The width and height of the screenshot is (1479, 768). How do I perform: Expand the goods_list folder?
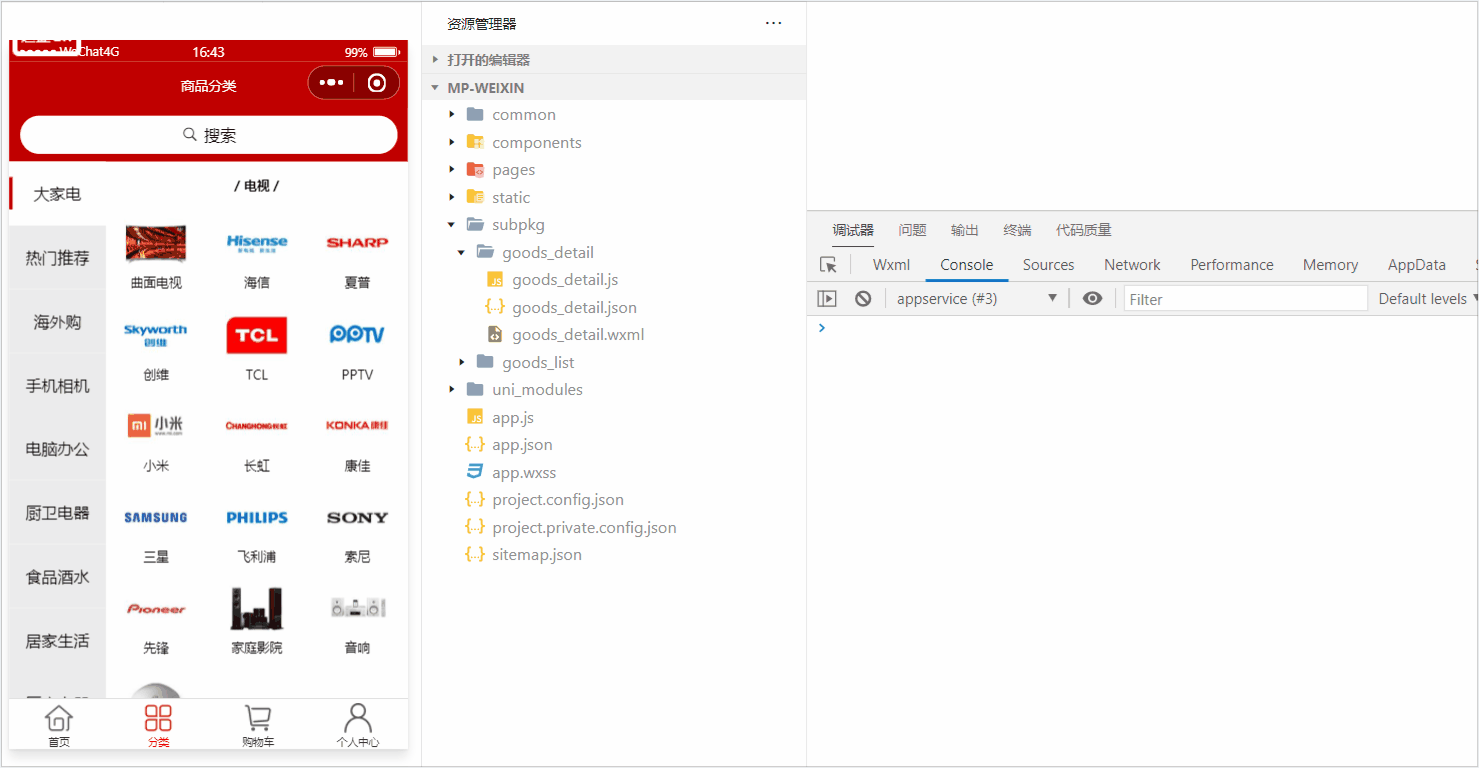coord(461,362)
